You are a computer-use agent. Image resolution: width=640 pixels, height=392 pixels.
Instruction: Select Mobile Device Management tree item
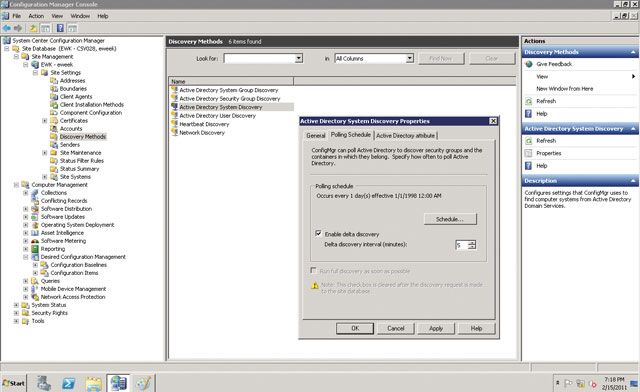click(73, 289)
